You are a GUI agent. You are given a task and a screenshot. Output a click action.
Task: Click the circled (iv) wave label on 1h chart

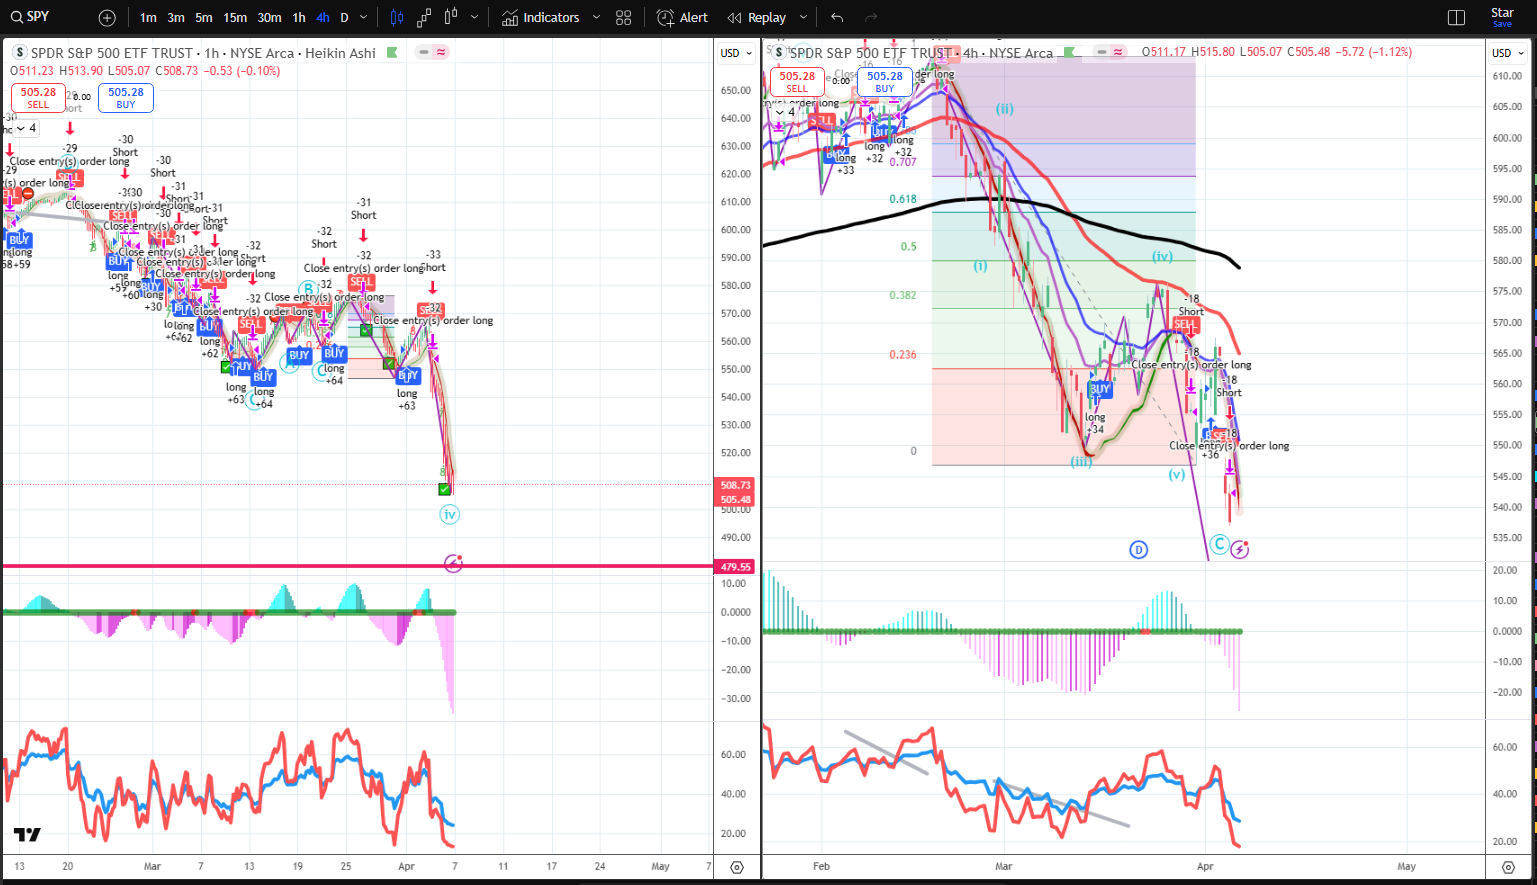(450, 514)
